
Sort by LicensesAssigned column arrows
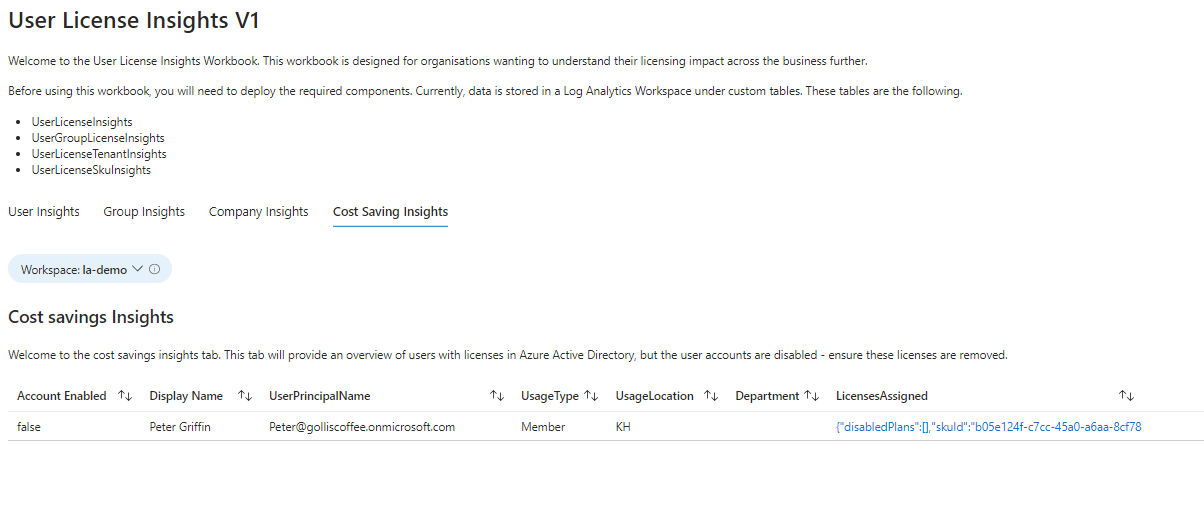[x=1126, y=396]
